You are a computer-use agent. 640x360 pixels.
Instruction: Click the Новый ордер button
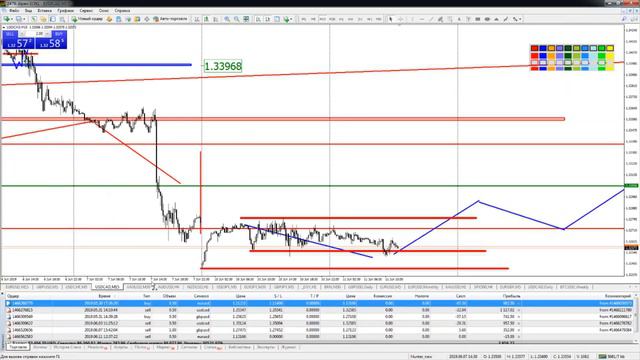(88, 19)
